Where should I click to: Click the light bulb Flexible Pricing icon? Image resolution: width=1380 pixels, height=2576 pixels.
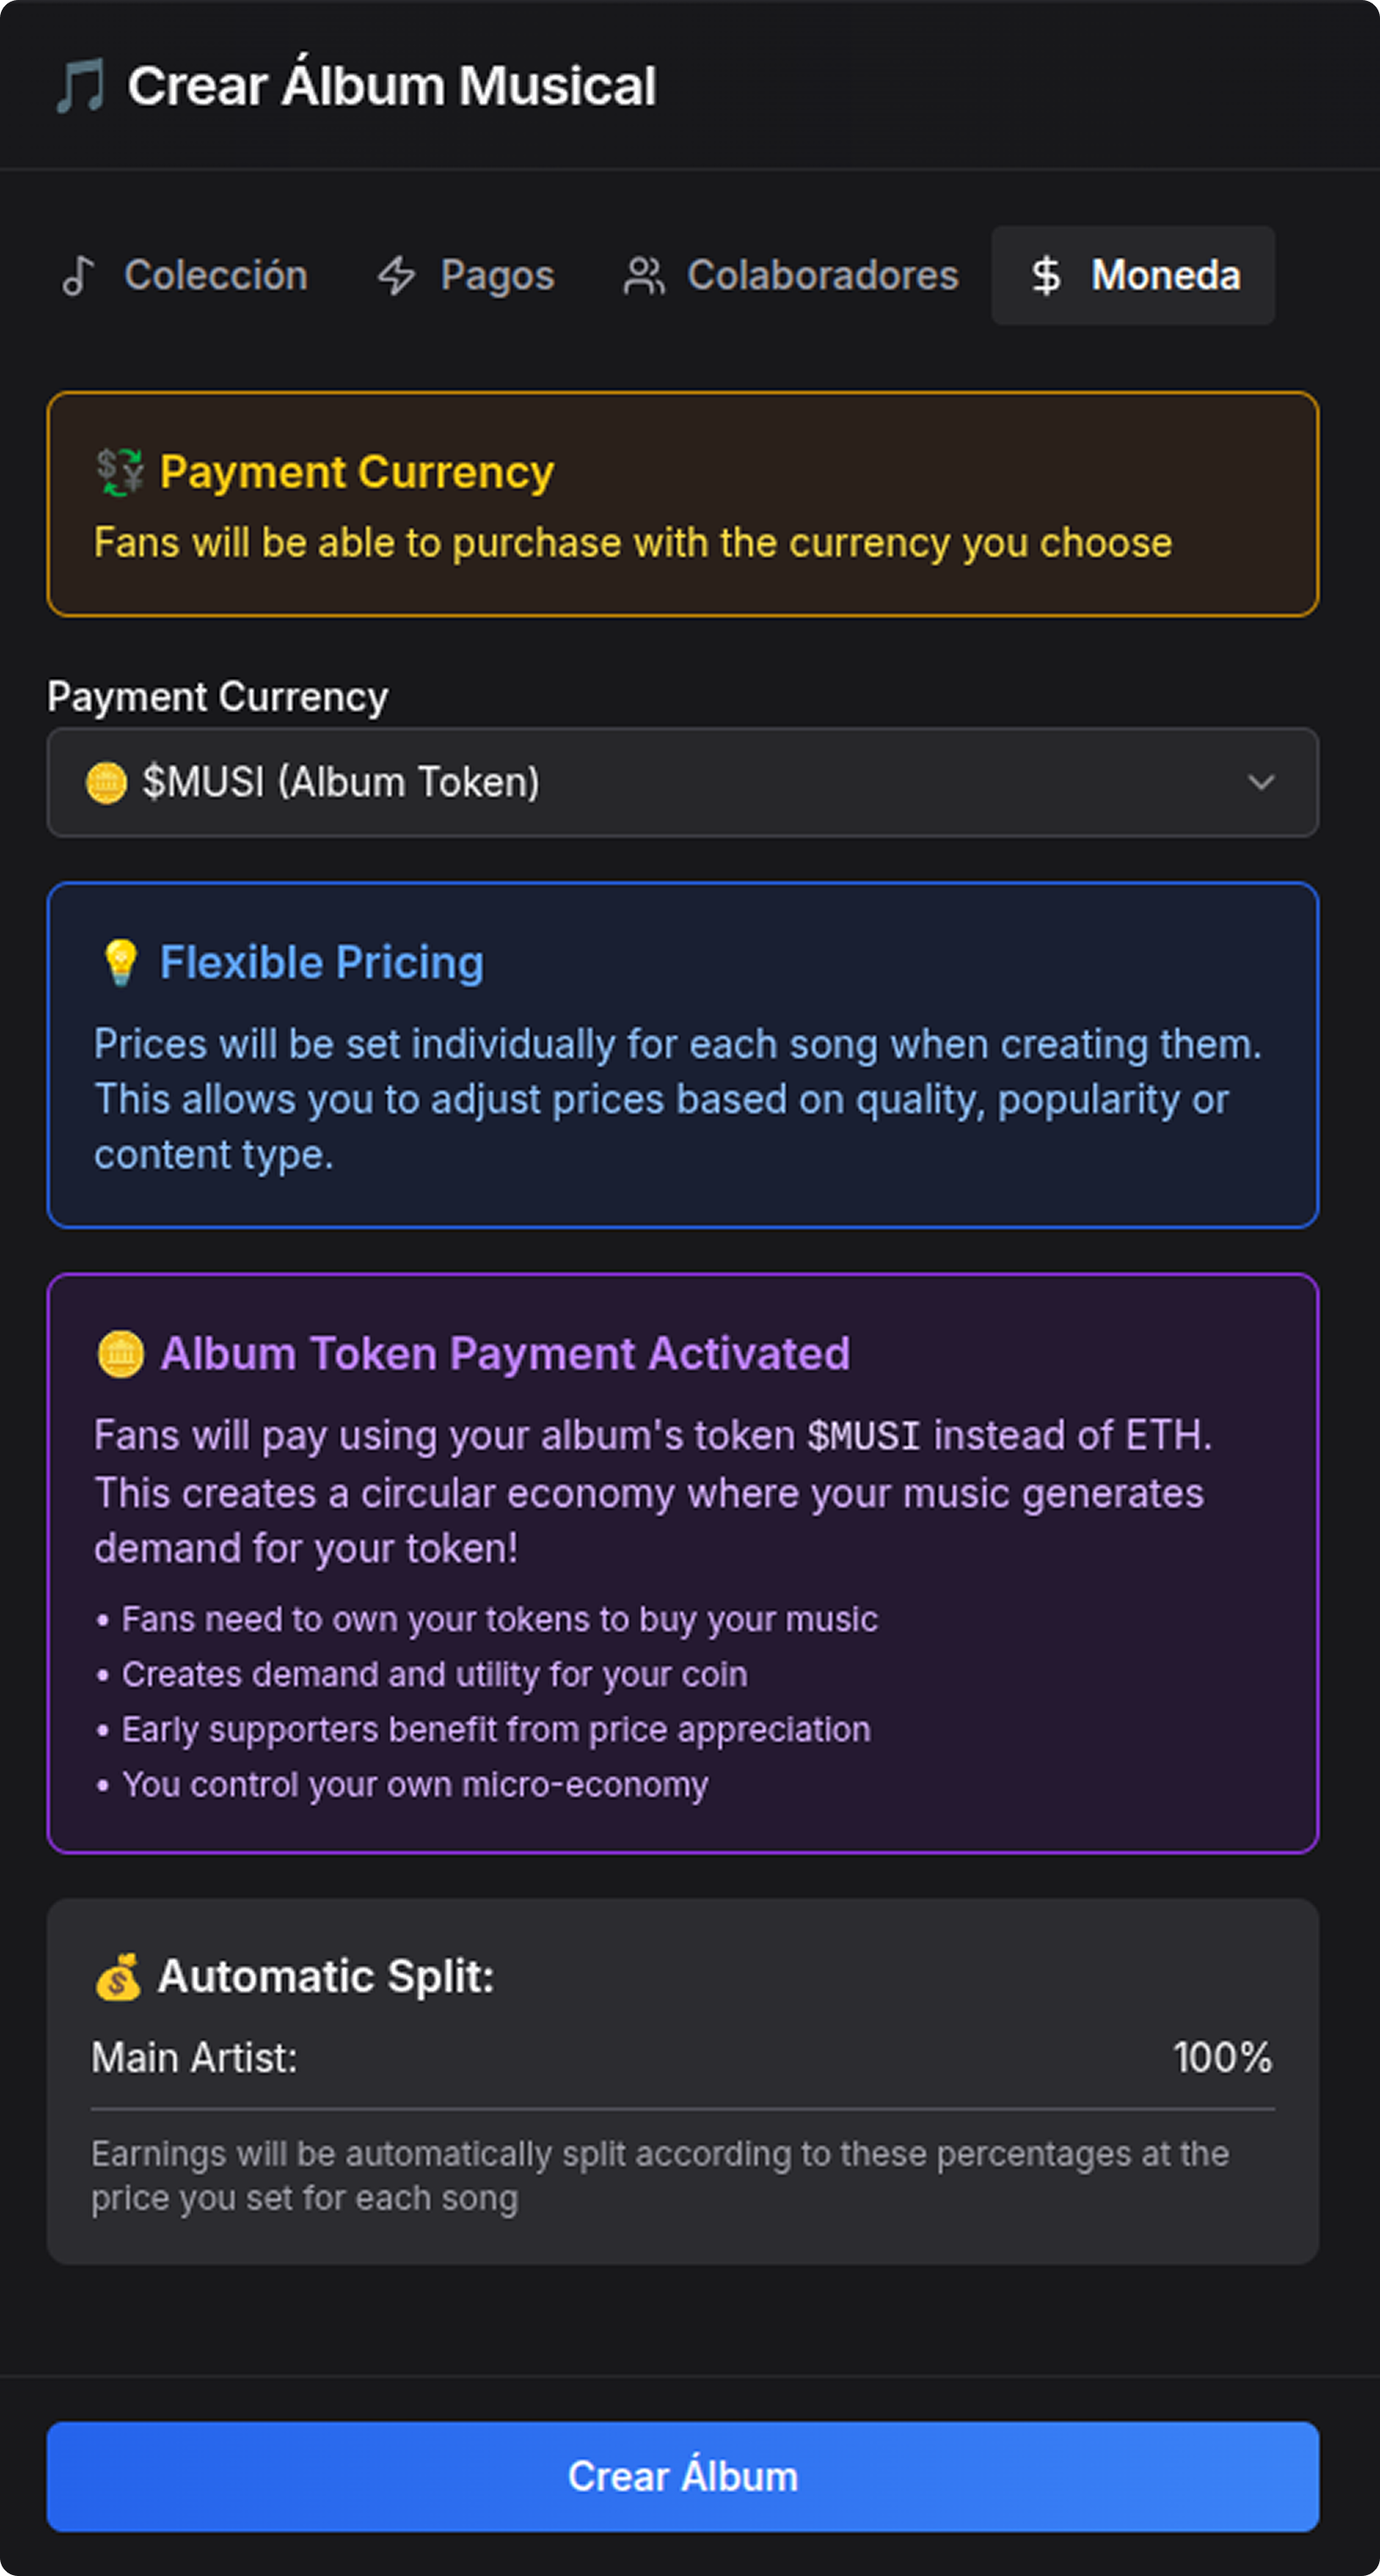(120, 963)
